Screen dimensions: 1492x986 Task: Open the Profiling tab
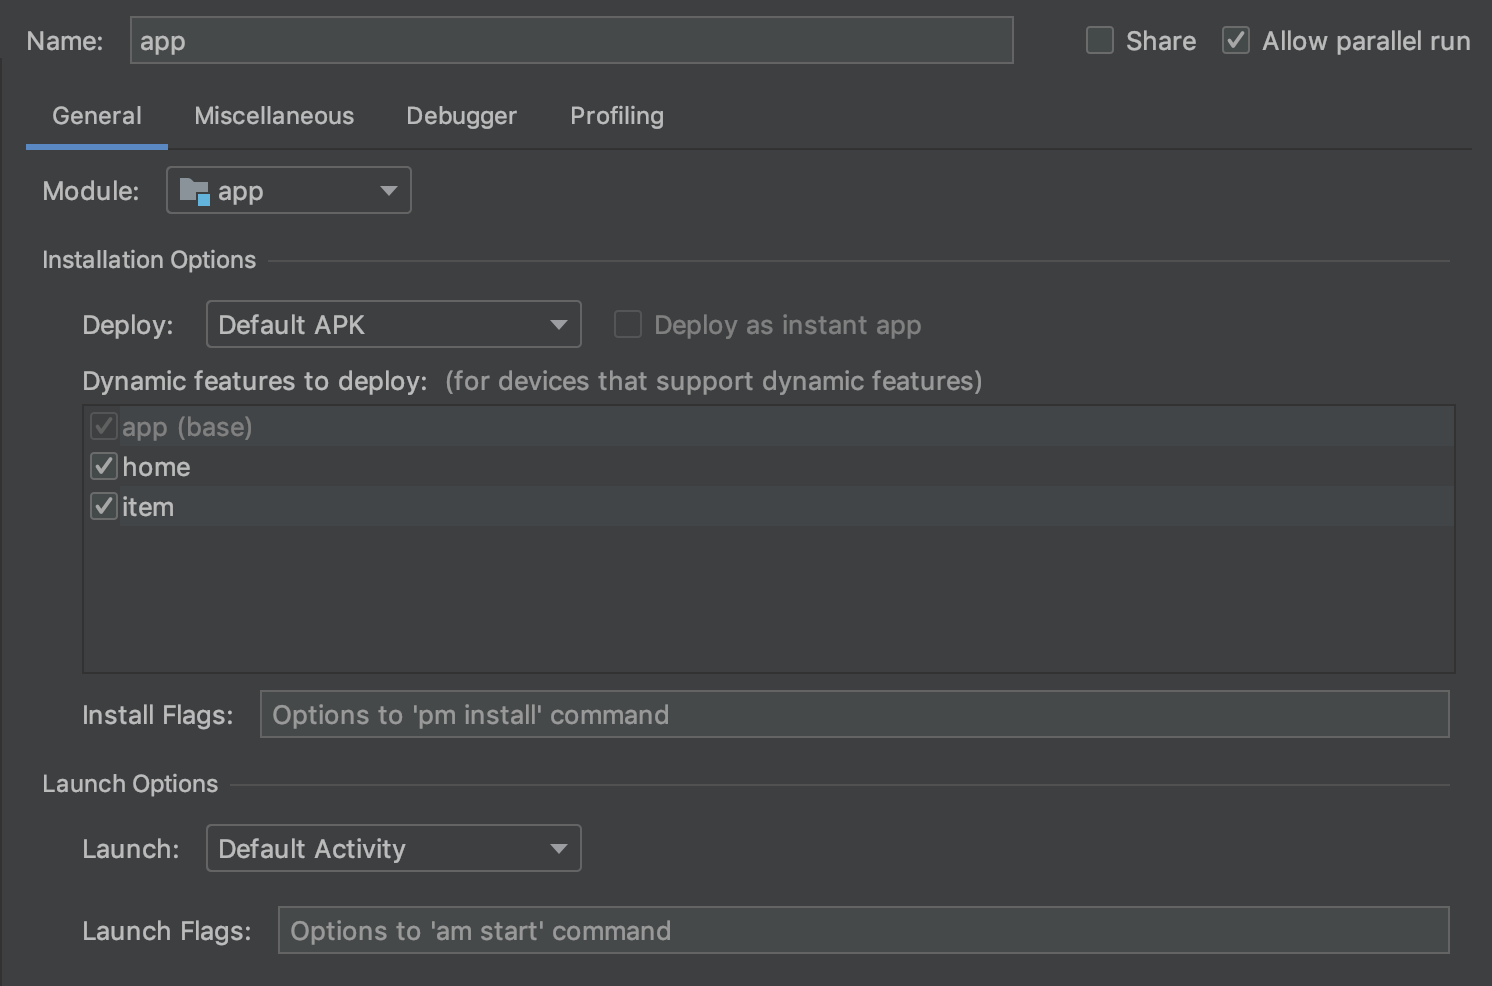pos(616,116)
